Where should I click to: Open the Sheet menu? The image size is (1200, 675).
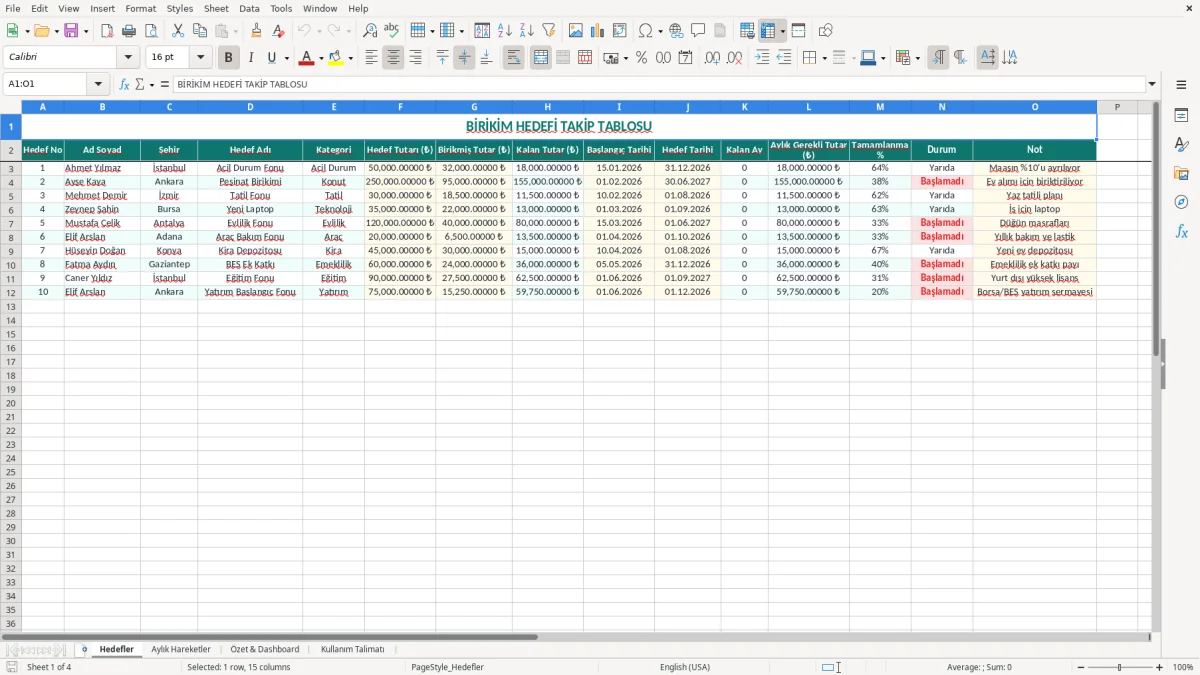(x=216, y=8)
